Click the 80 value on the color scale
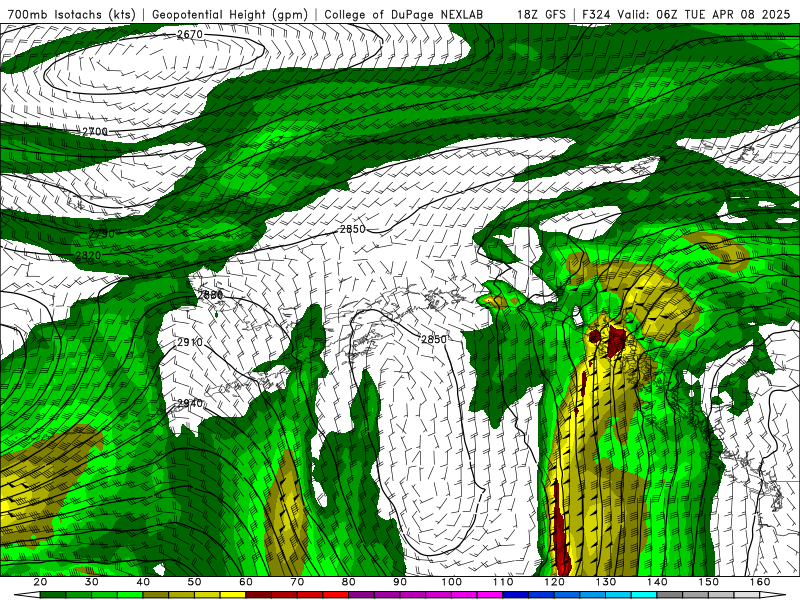 pos(348,582)
